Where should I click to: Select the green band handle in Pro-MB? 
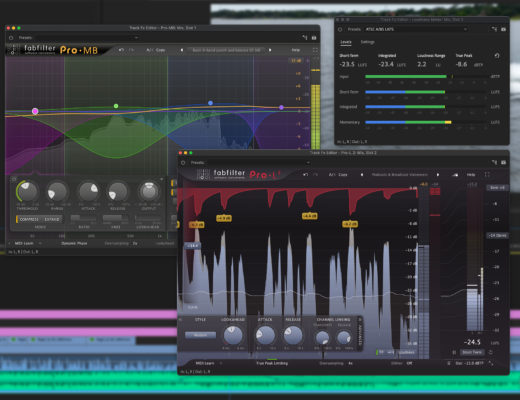point(116,106)
